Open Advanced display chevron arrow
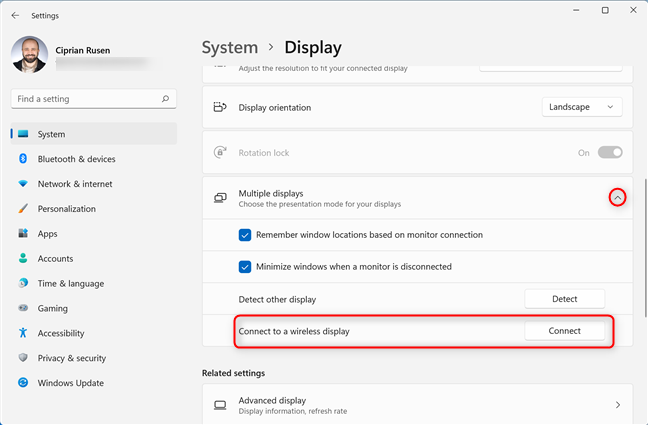The width and height of the screenshot is (648, 425). [x=618, y=405]
